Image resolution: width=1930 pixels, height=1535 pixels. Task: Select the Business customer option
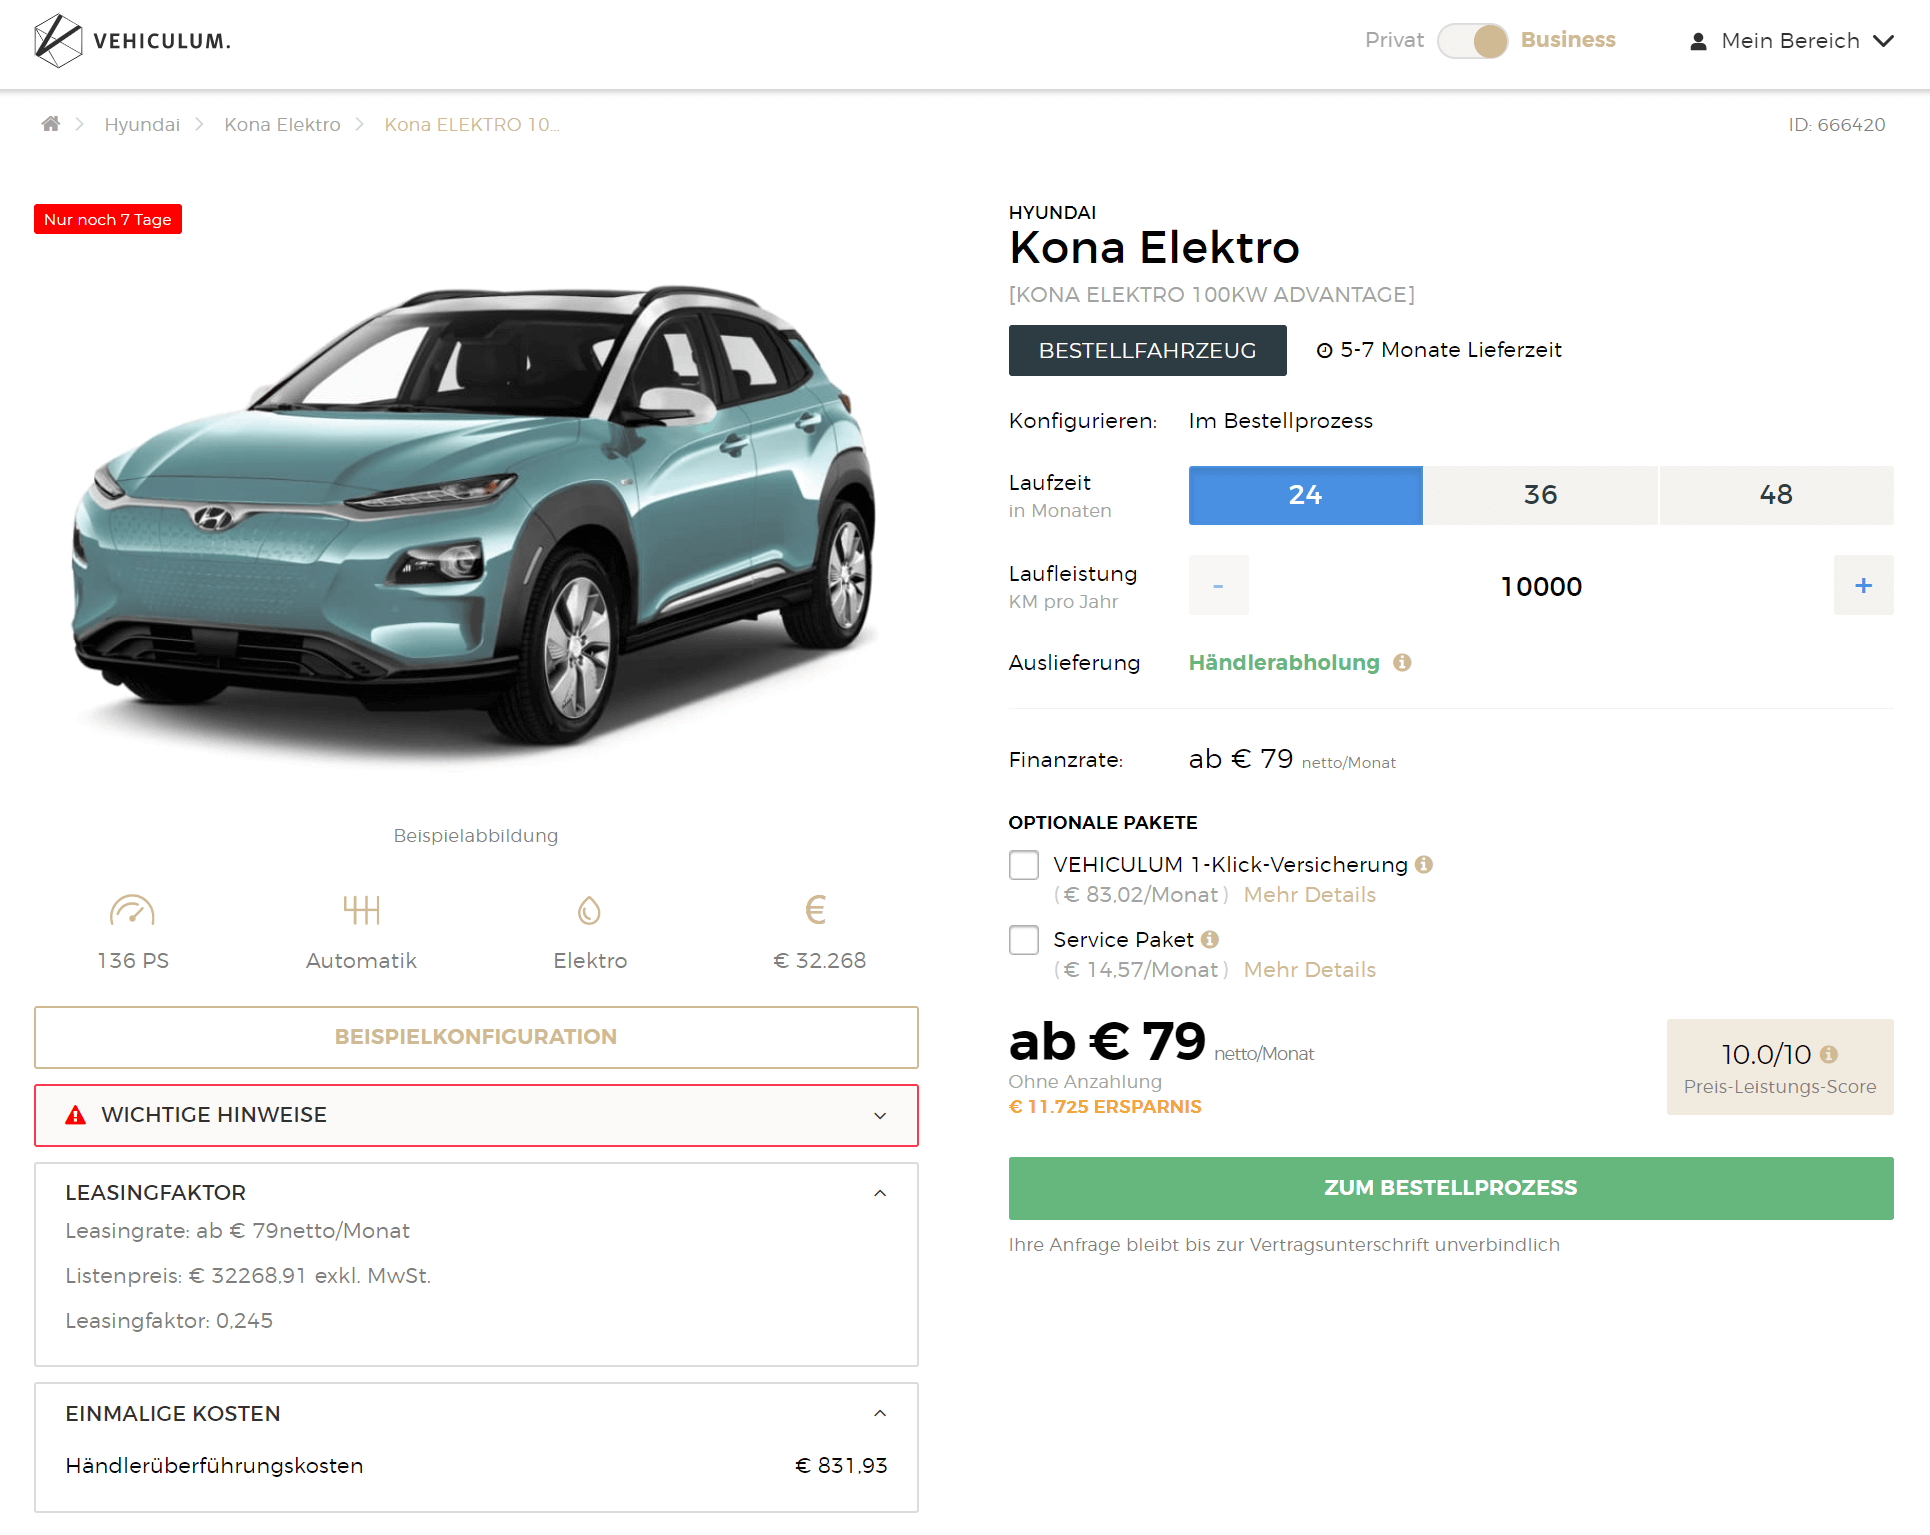(1568, 40)
